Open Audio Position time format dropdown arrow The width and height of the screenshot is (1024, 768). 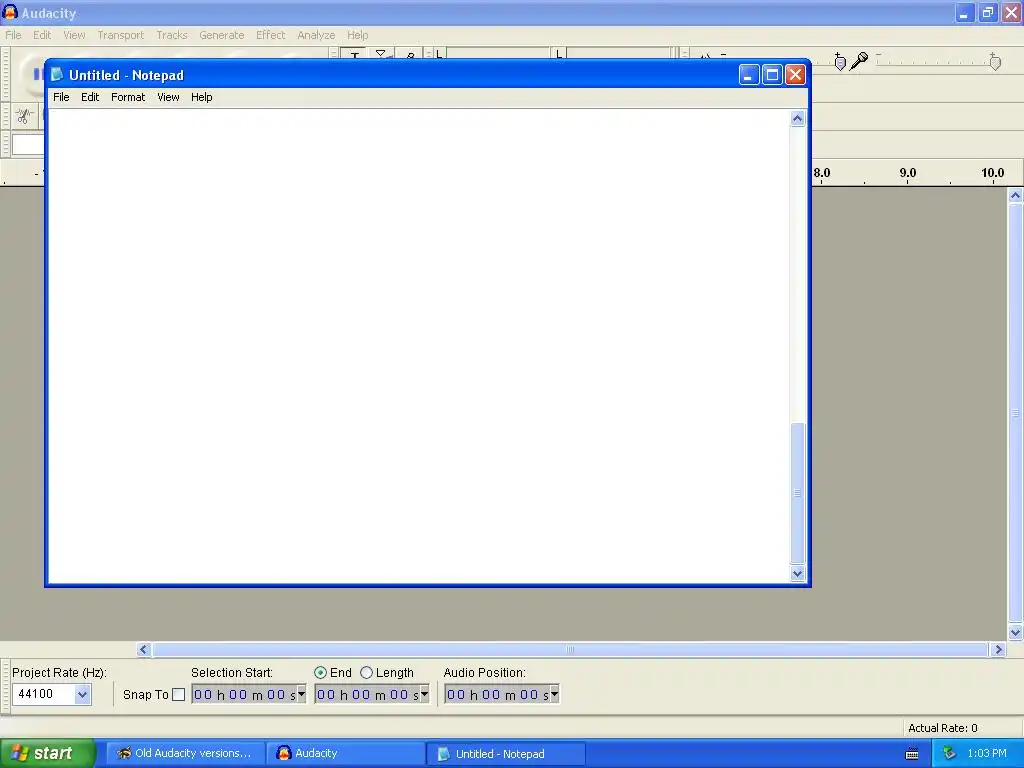tap(554, 694)
